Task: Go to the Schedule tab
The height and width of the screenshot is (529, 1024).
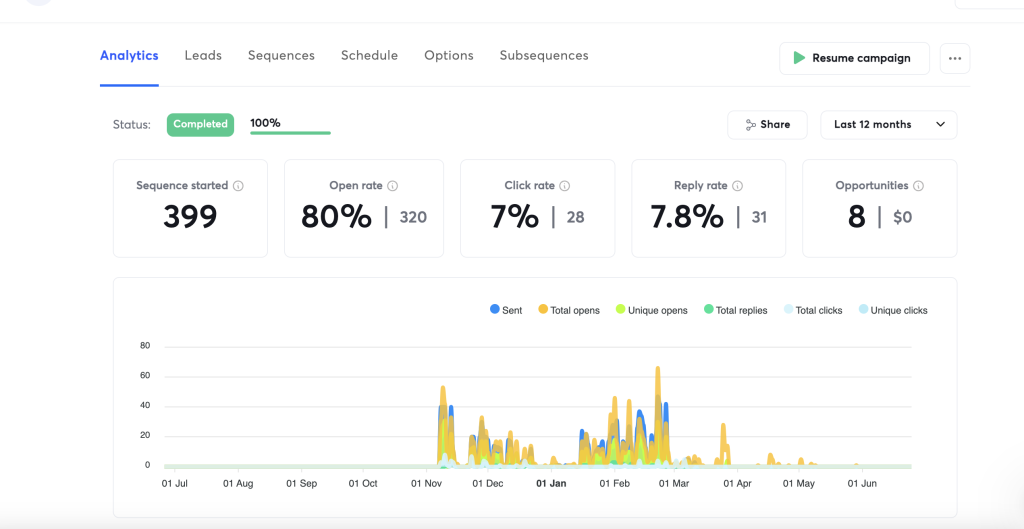Action: [x=369, y=56]
